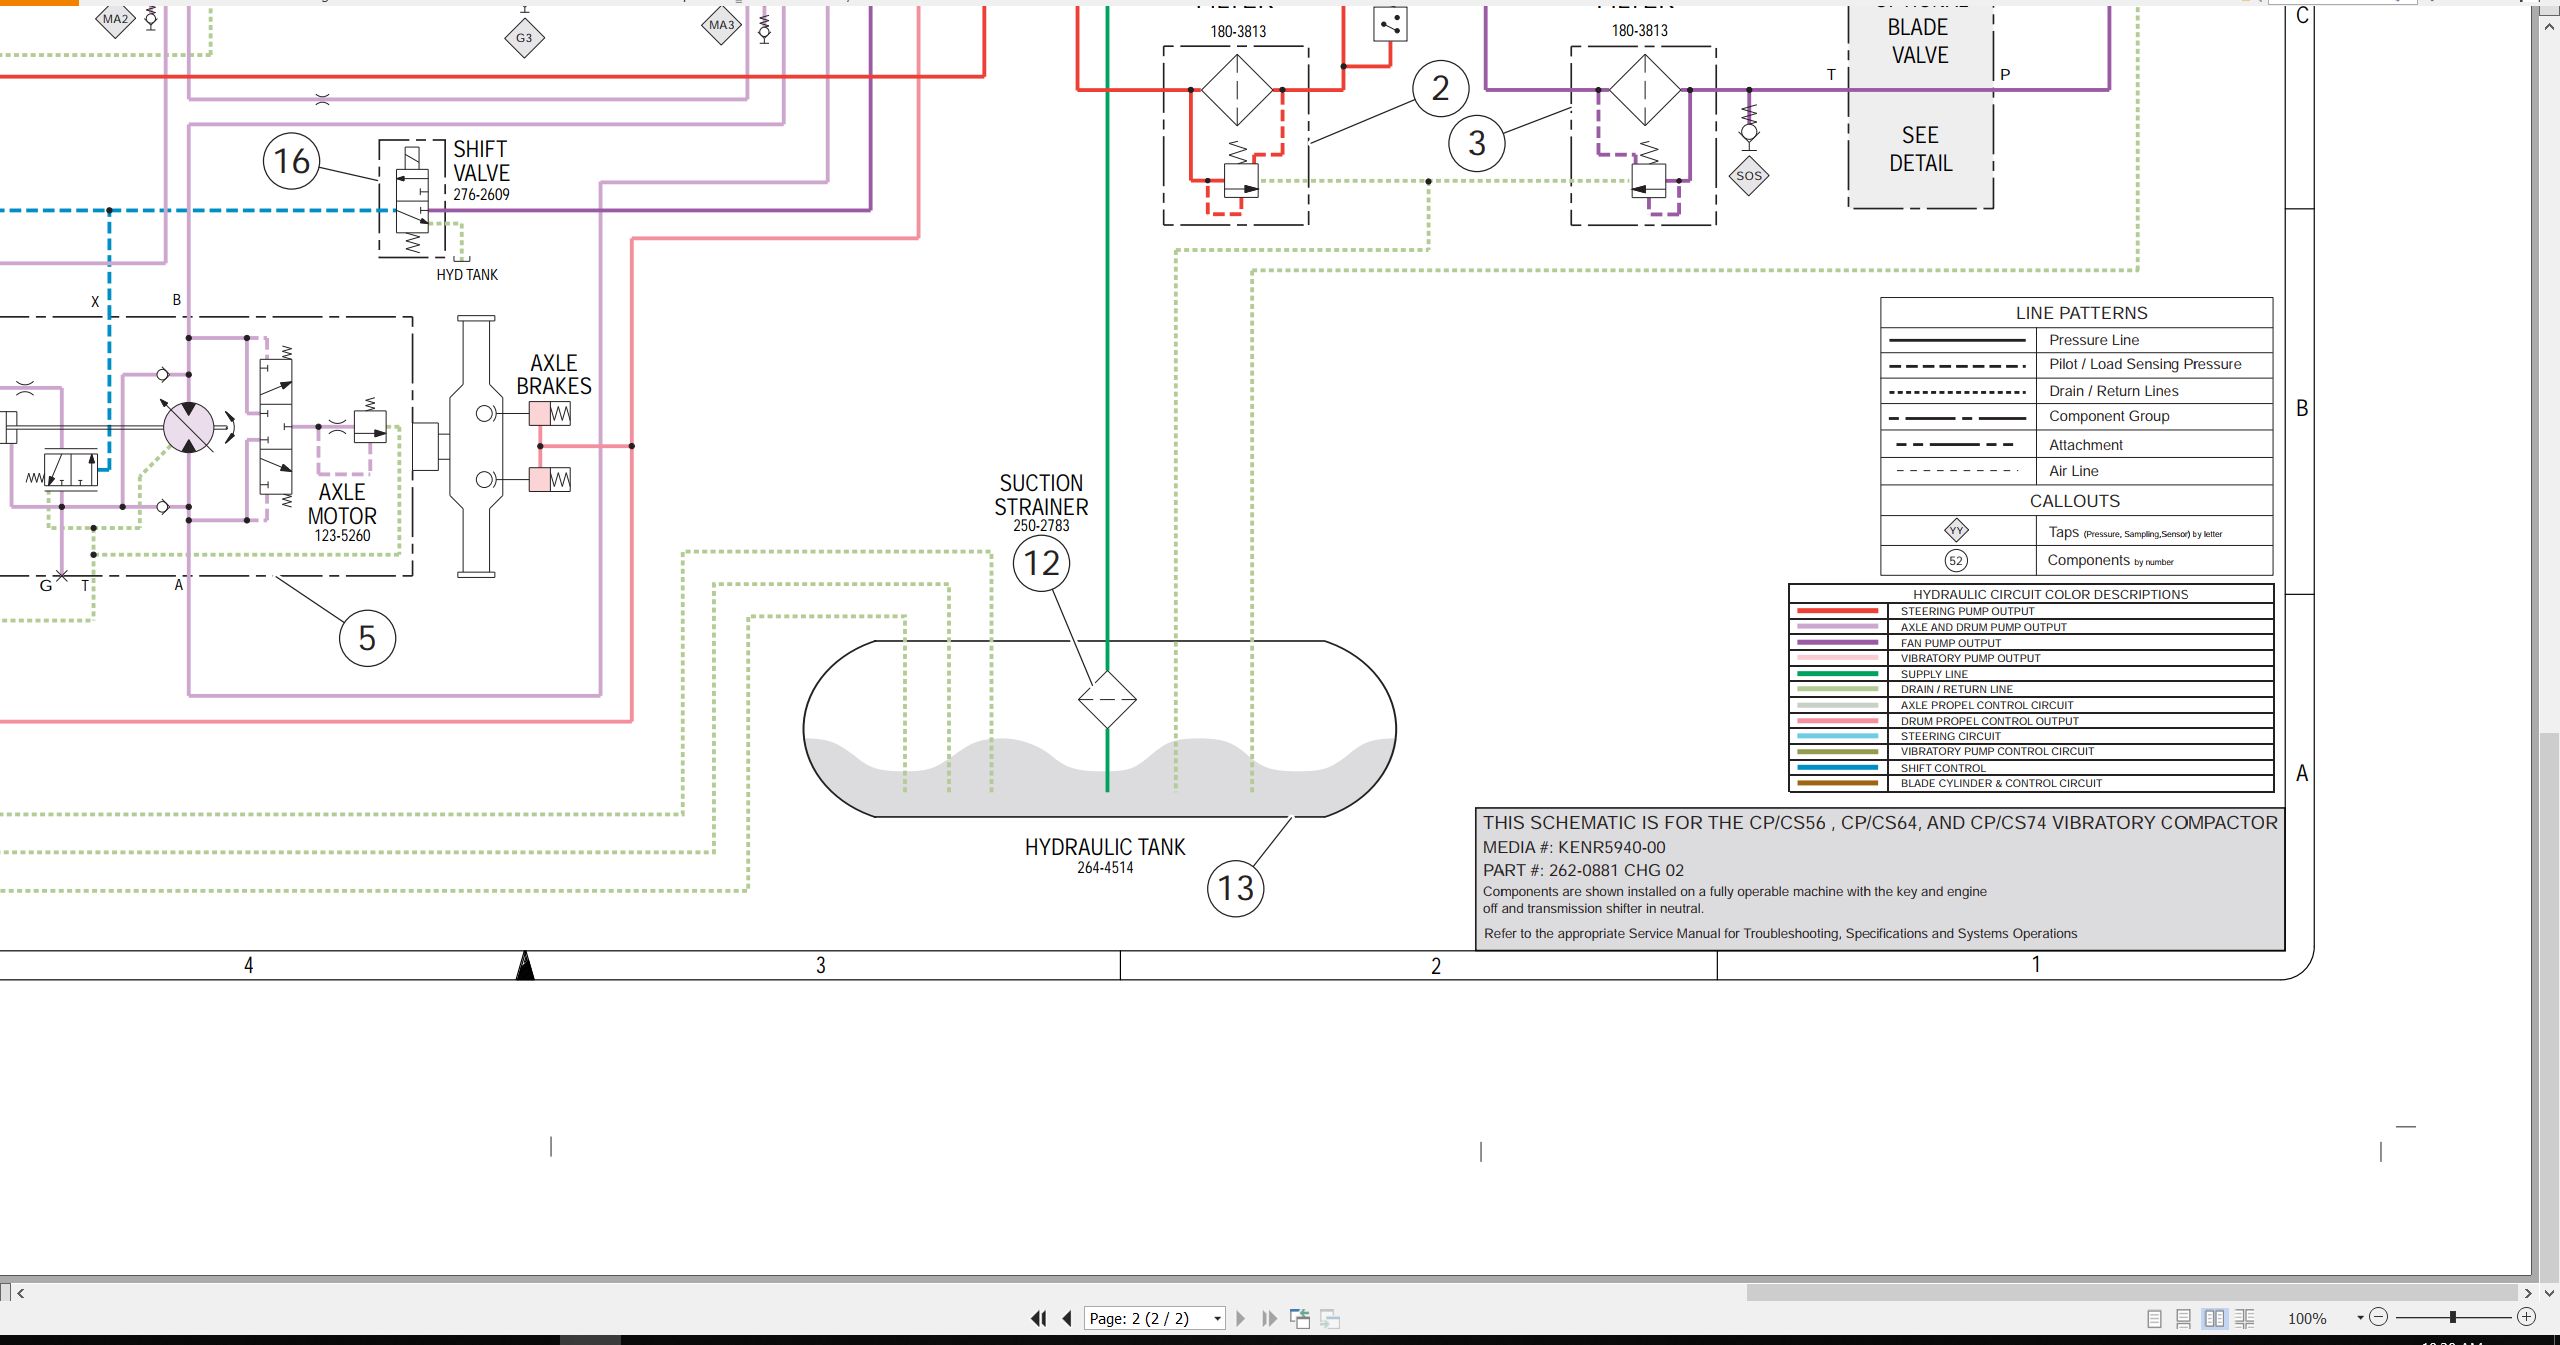Switch to facing pages view

2215,1318
